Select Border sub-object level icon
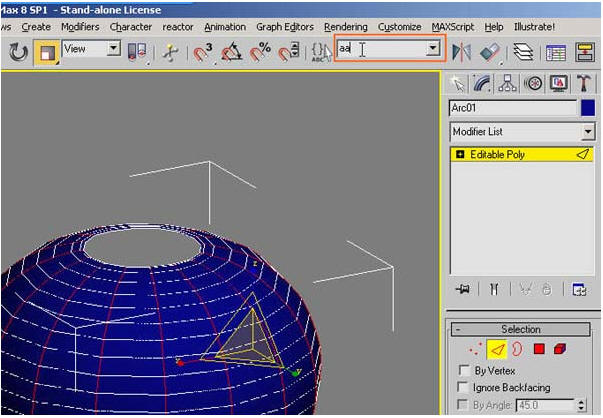Screen dimensions: 603x418 [518, 349]
